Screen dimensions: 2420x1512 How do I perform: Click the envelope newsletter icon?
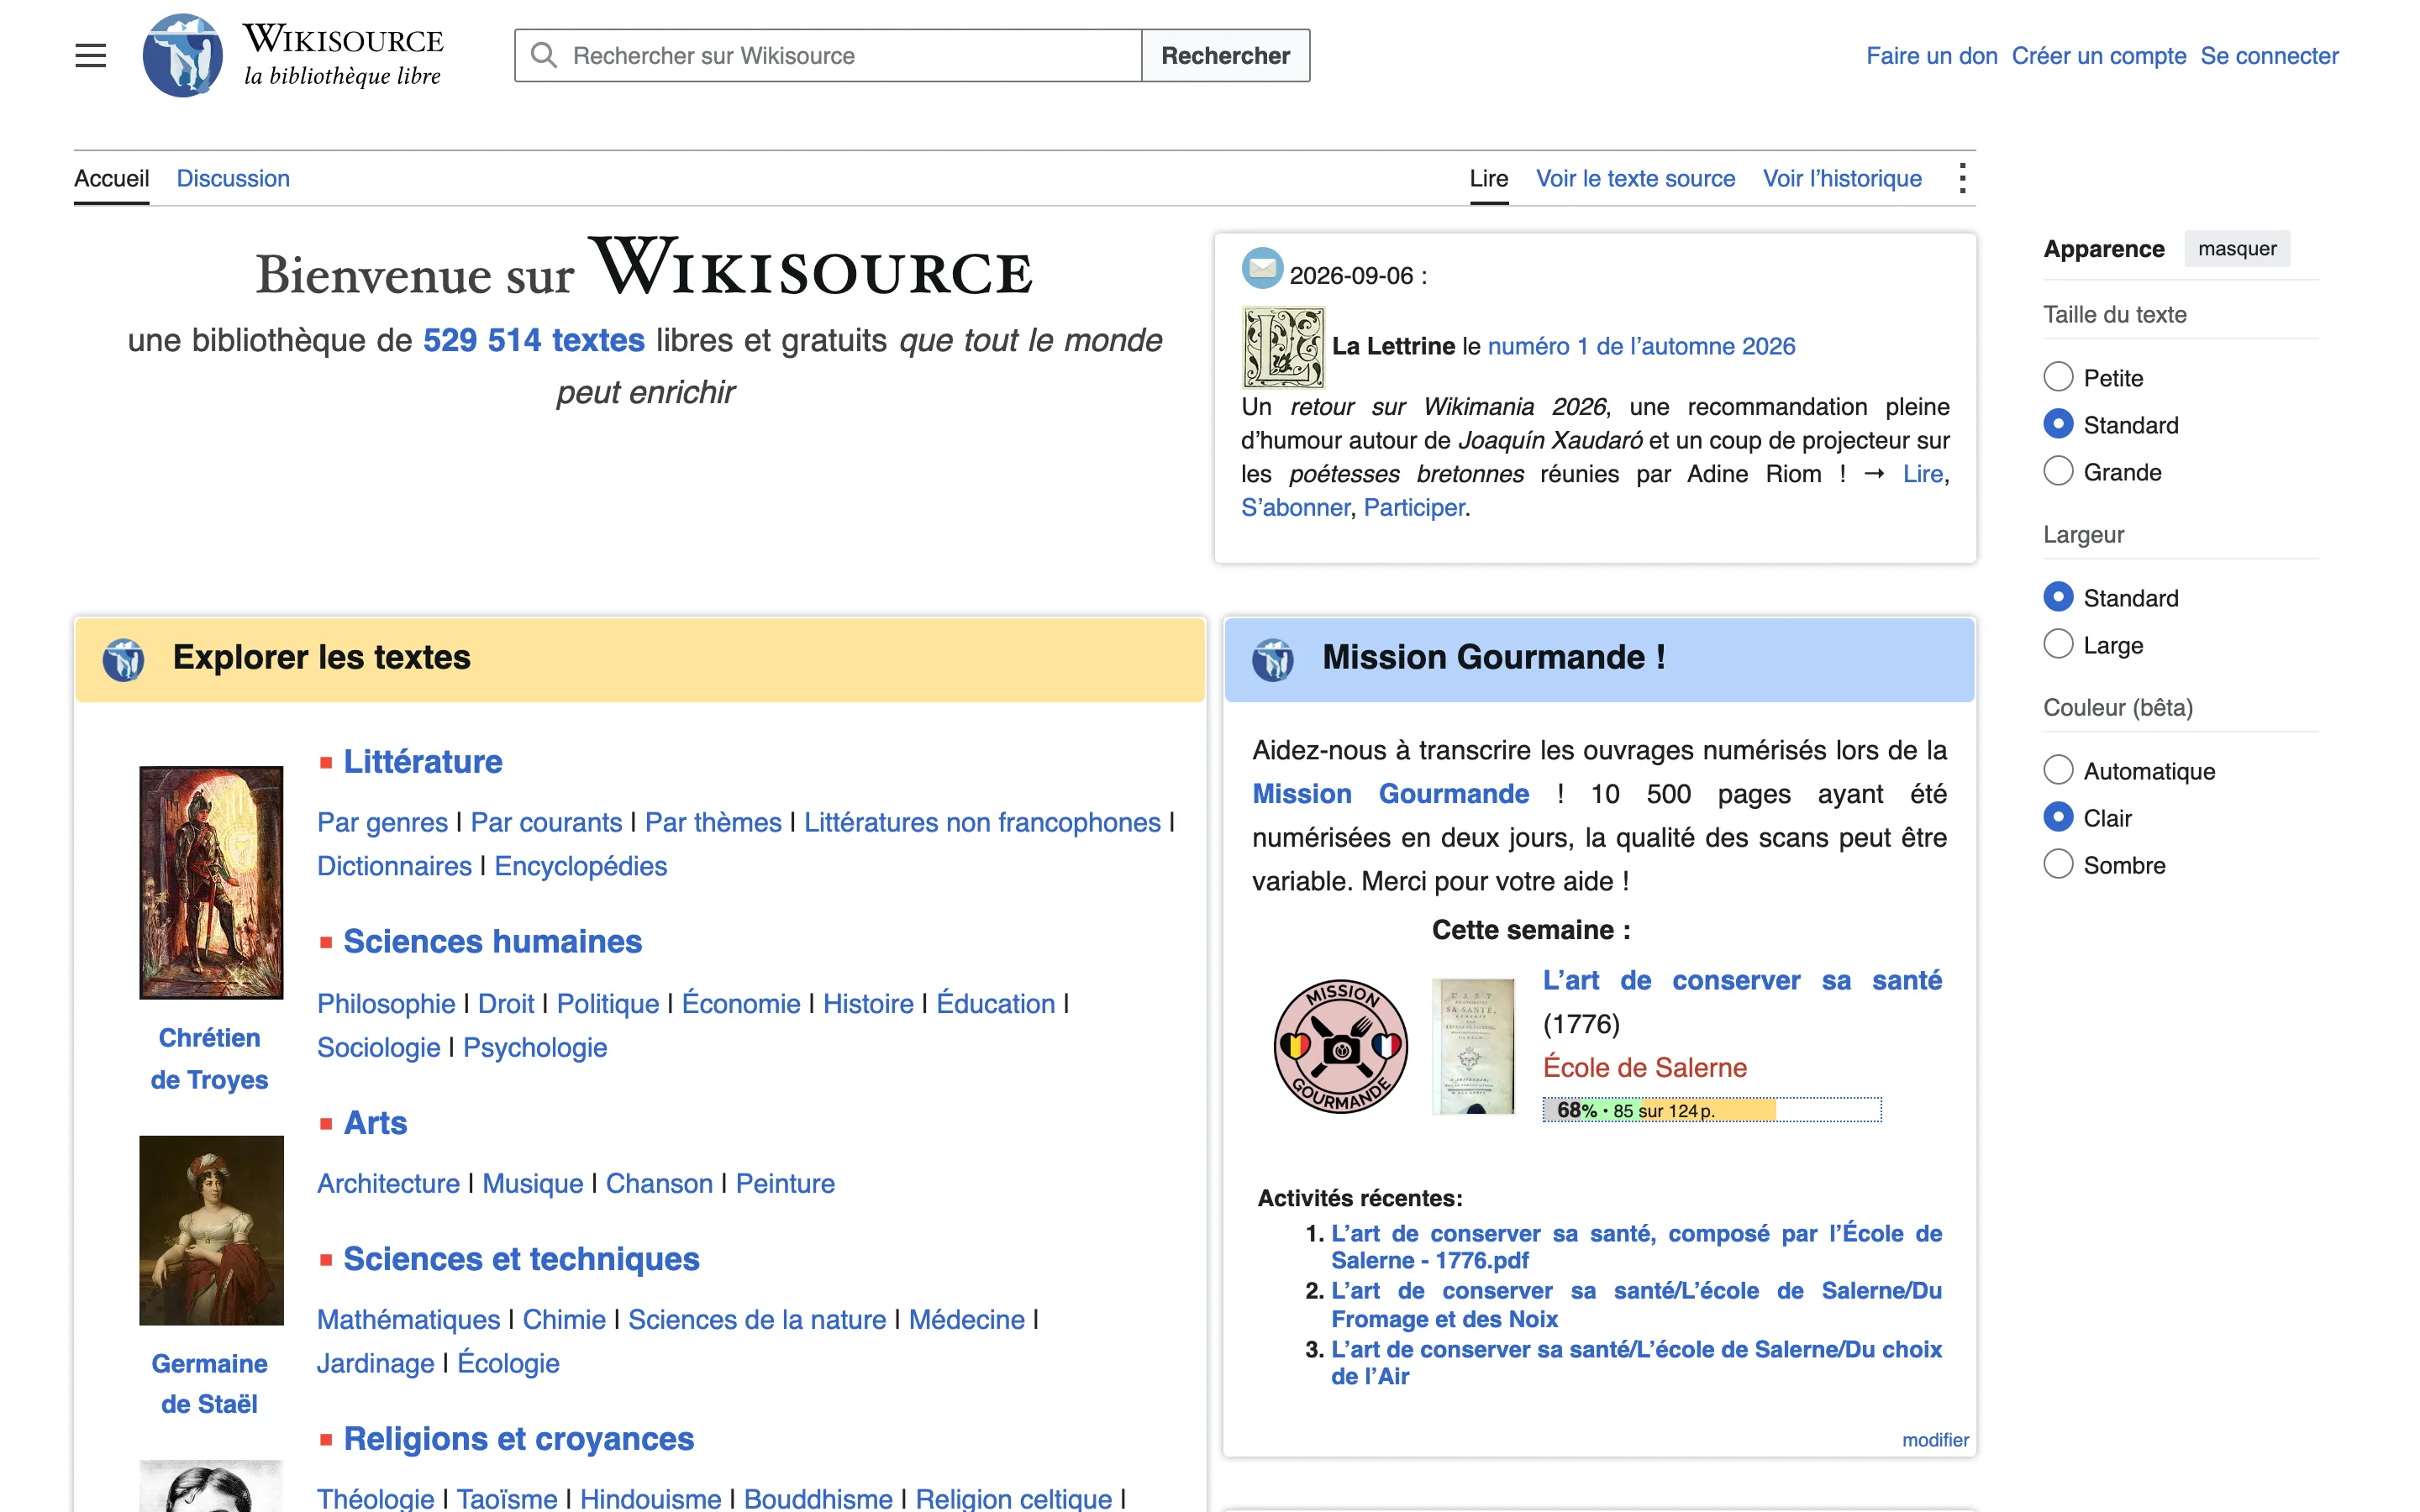click(x=1262, y=267)
